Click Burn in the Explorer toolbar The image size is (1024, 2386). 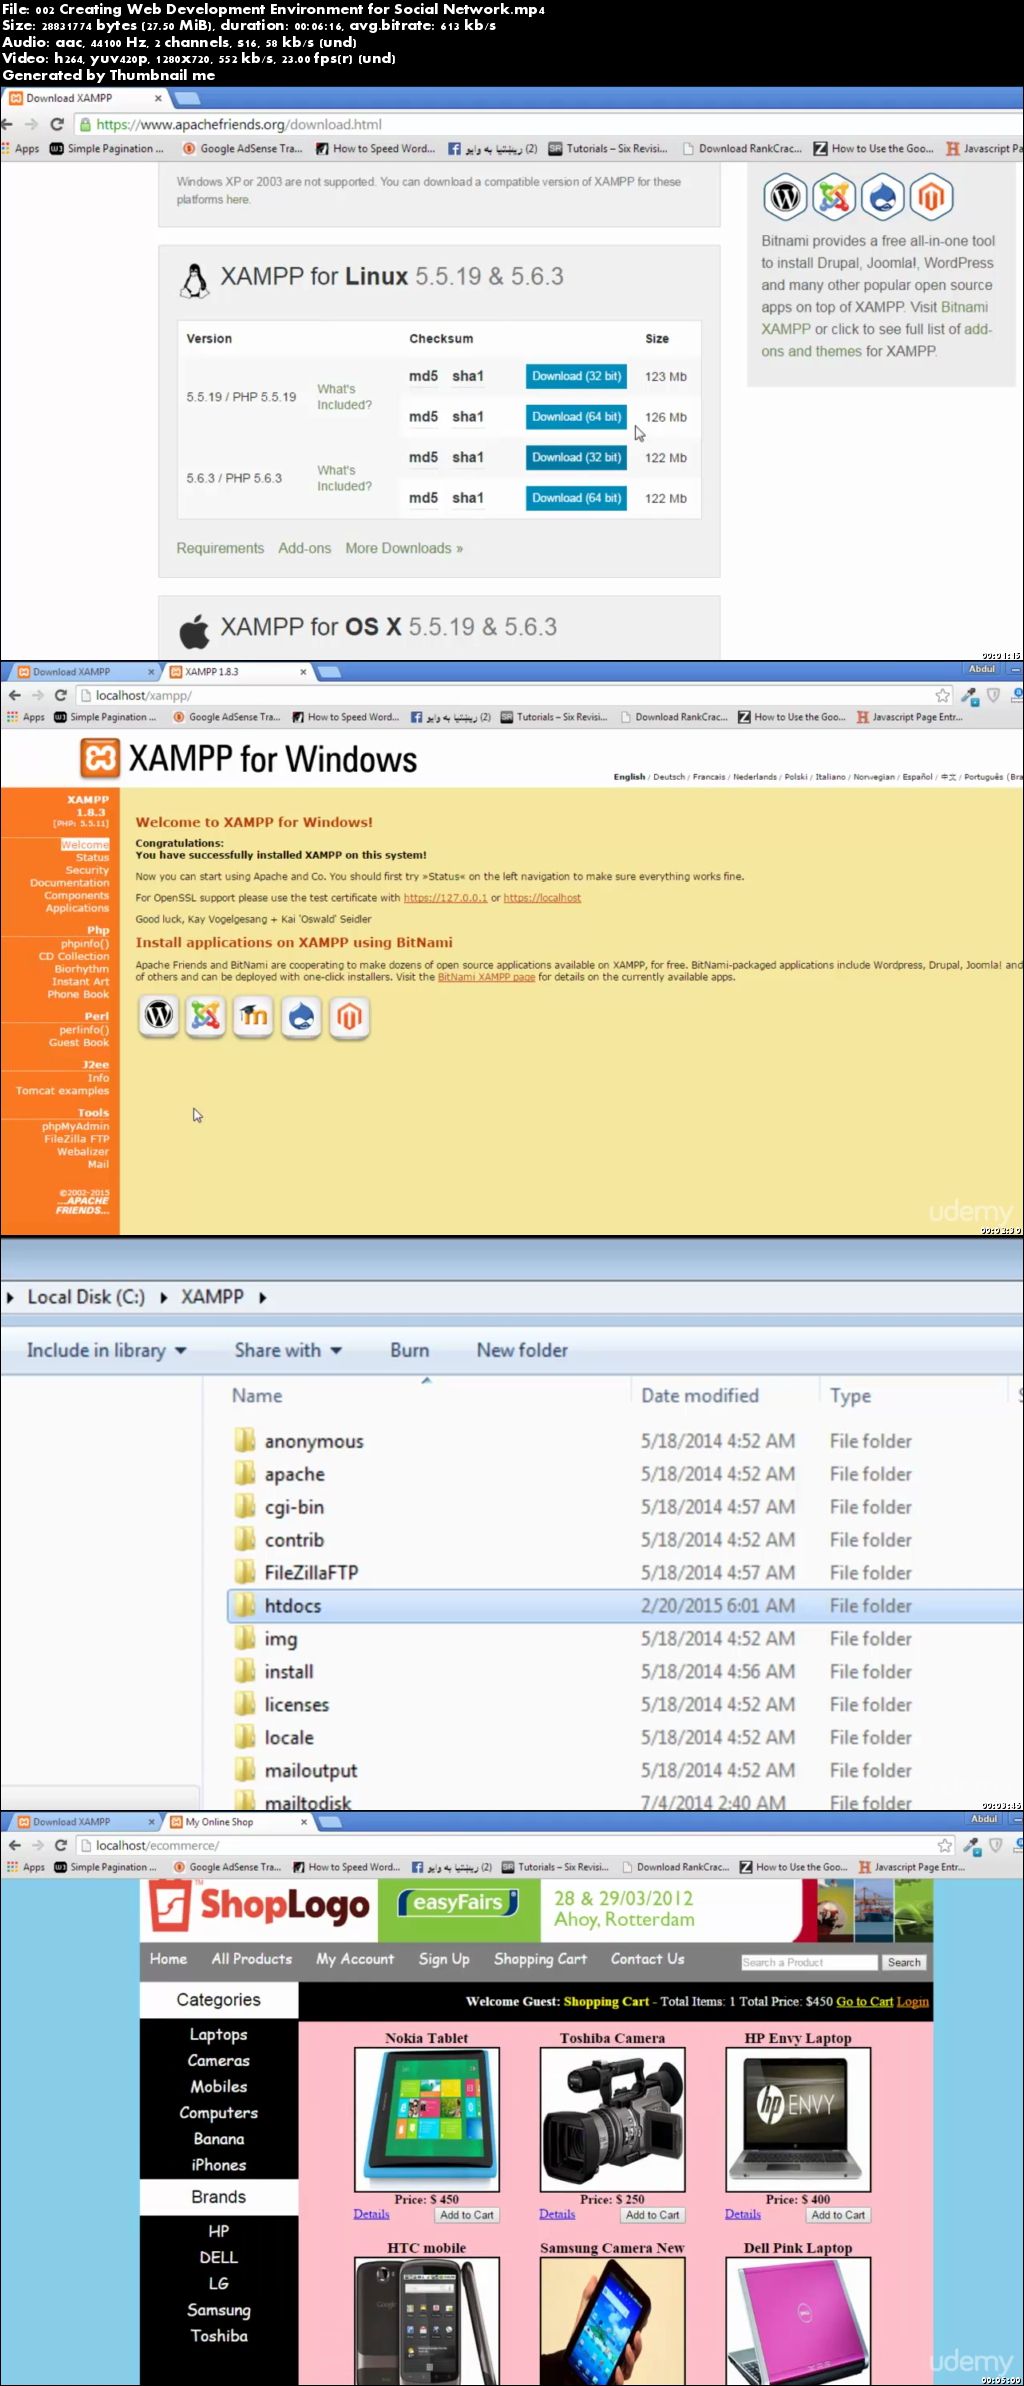tap(409, 1350)
